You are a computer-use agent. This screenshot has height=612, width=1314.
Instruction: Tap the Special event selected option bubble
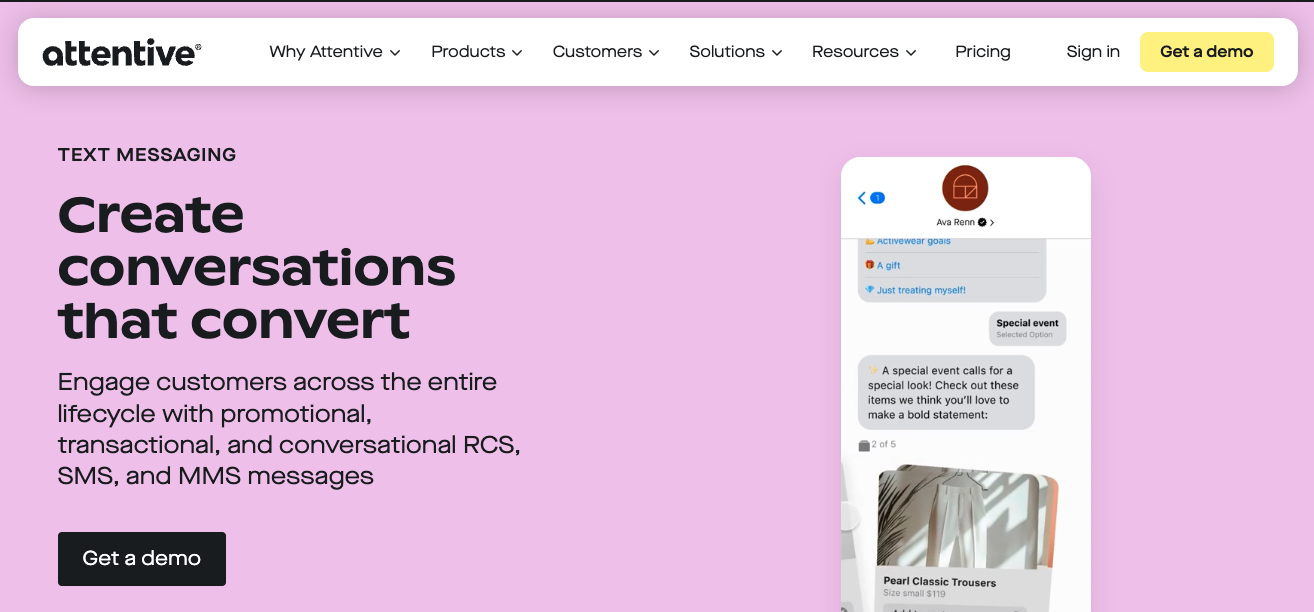pyautogui.click(x=1027, y=328)
